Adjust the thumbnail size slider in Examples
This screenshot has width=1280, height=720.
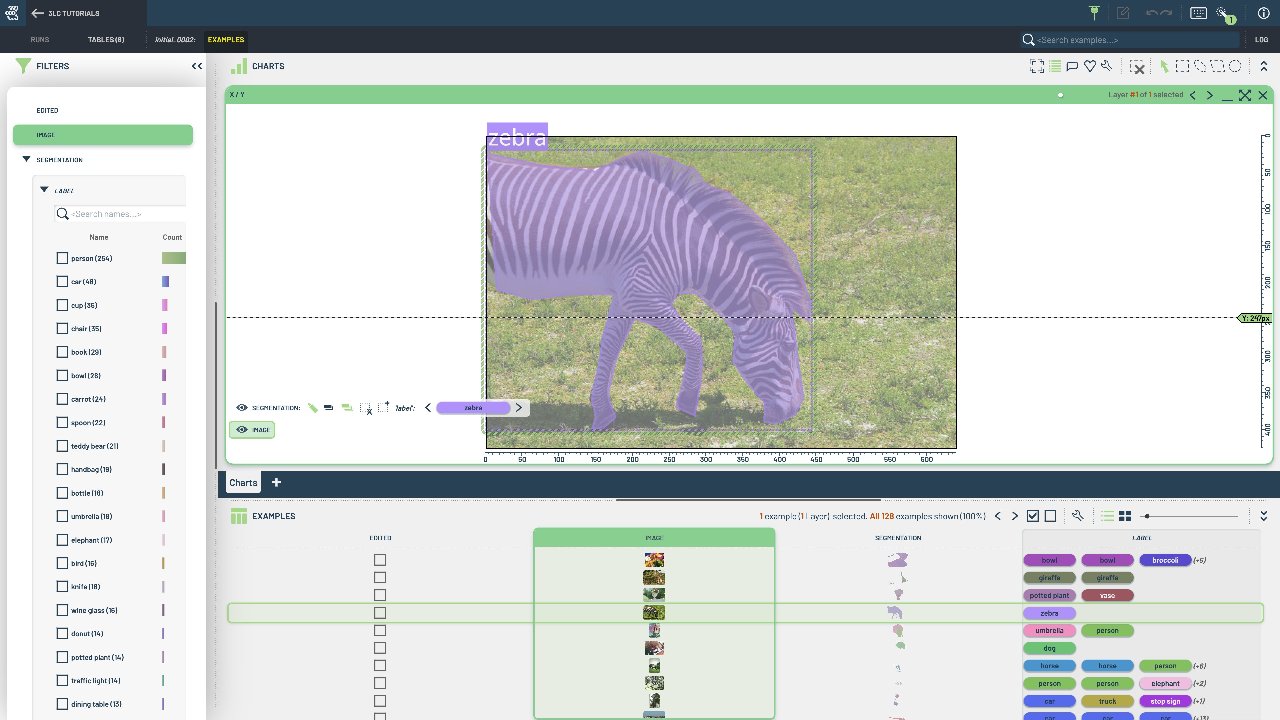pyautogui.click(x=1146, y=516)
